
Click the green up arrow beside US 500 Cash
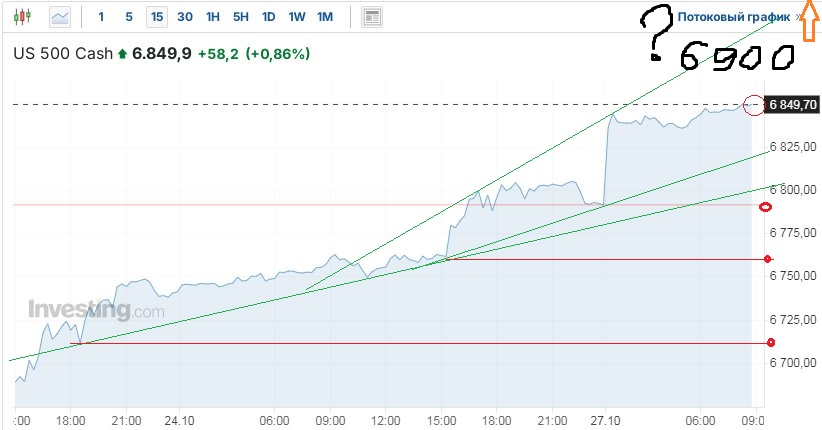point(123,53)
